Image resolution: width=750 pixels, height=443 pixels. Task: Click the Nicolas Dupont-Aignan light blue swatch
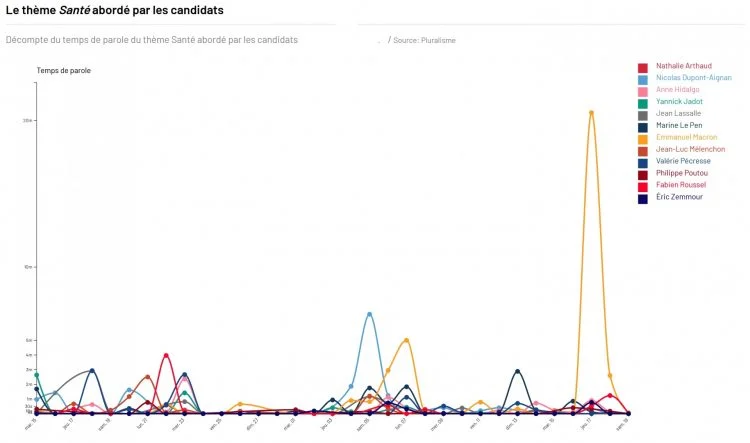tap(642, 80)
